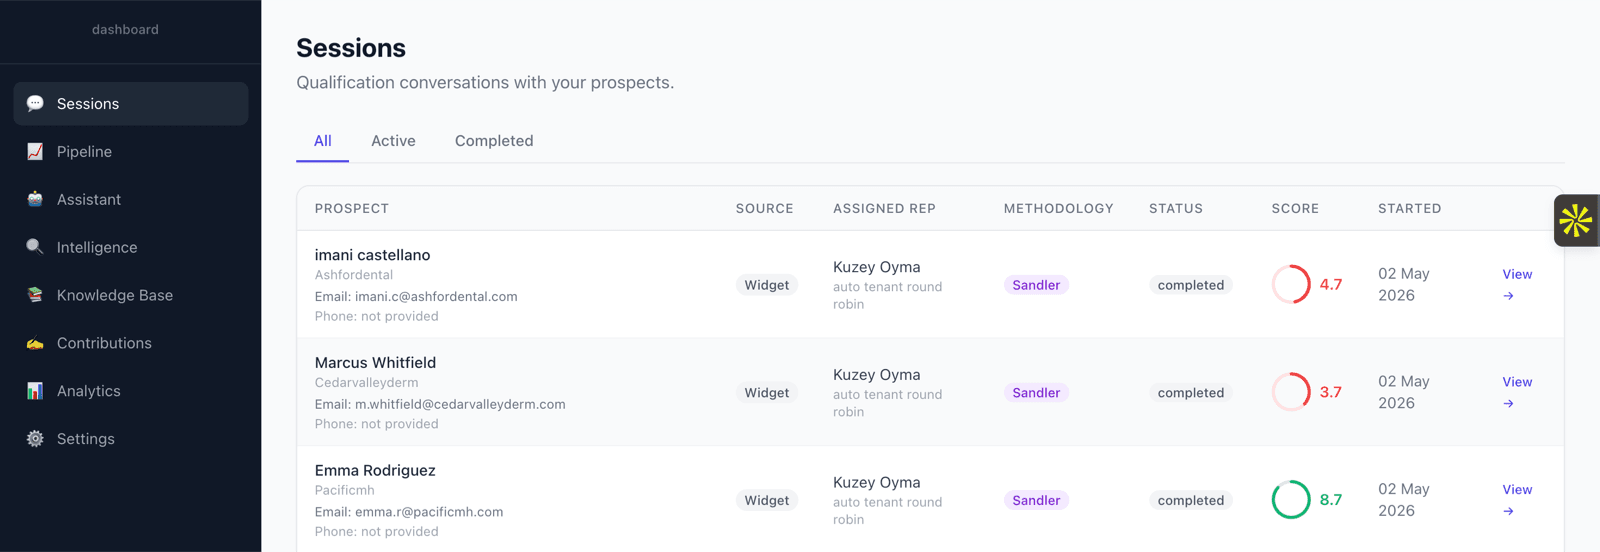The width and height of the screenshot is (1600, 552).
Task: Select the All sessions tab
Action: 322,141
